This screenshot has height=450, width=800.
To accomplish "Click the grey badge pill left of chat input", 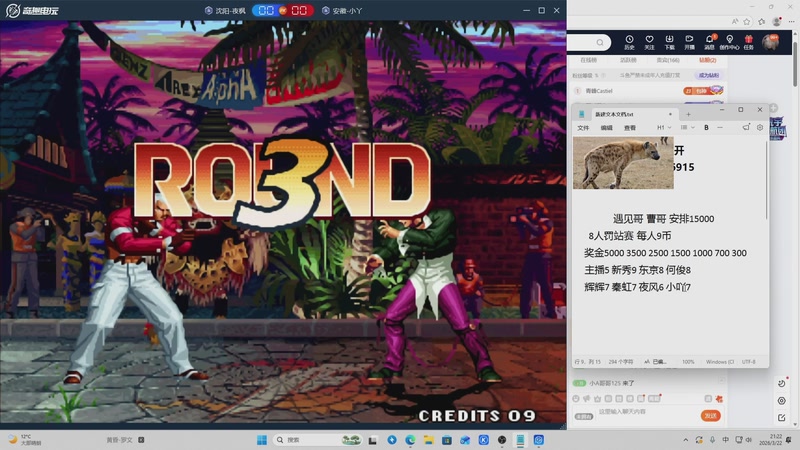I will [584, 416].
